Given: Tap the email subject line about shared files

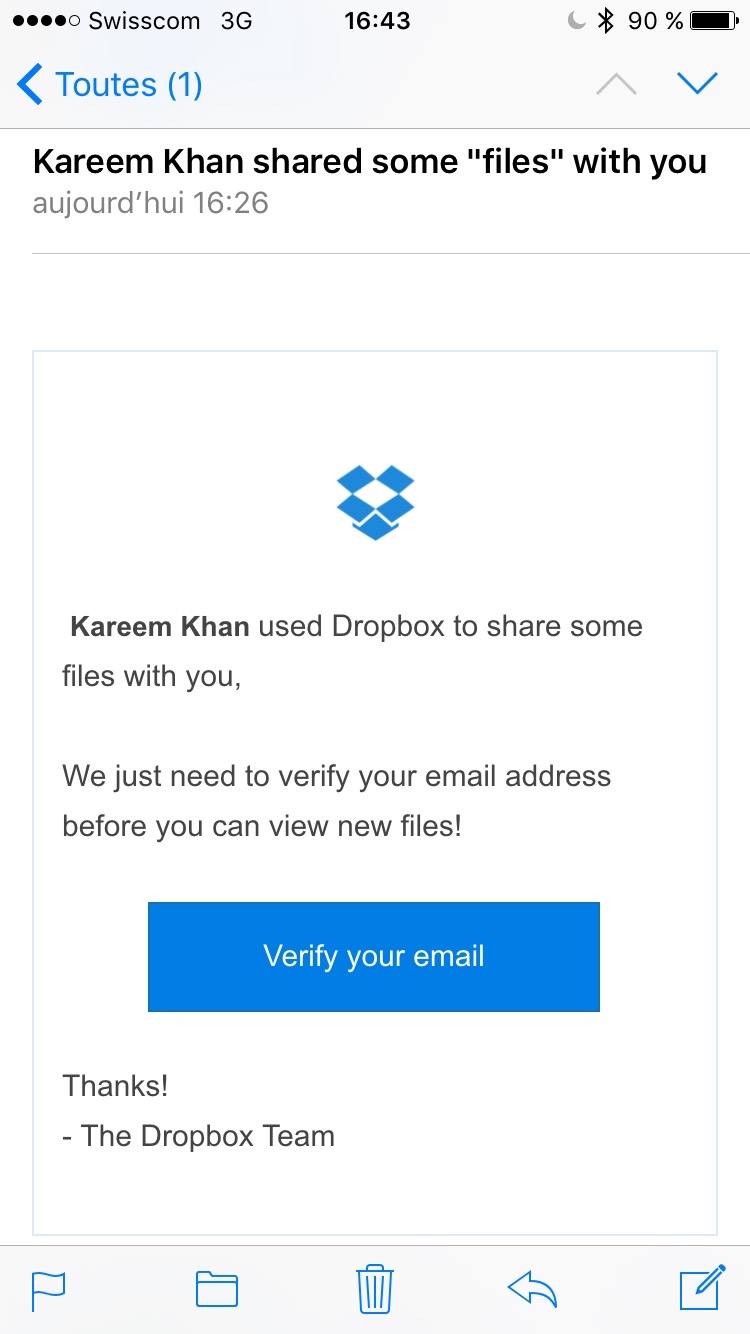Looking at the screenshot, I should tap(370, 162).
